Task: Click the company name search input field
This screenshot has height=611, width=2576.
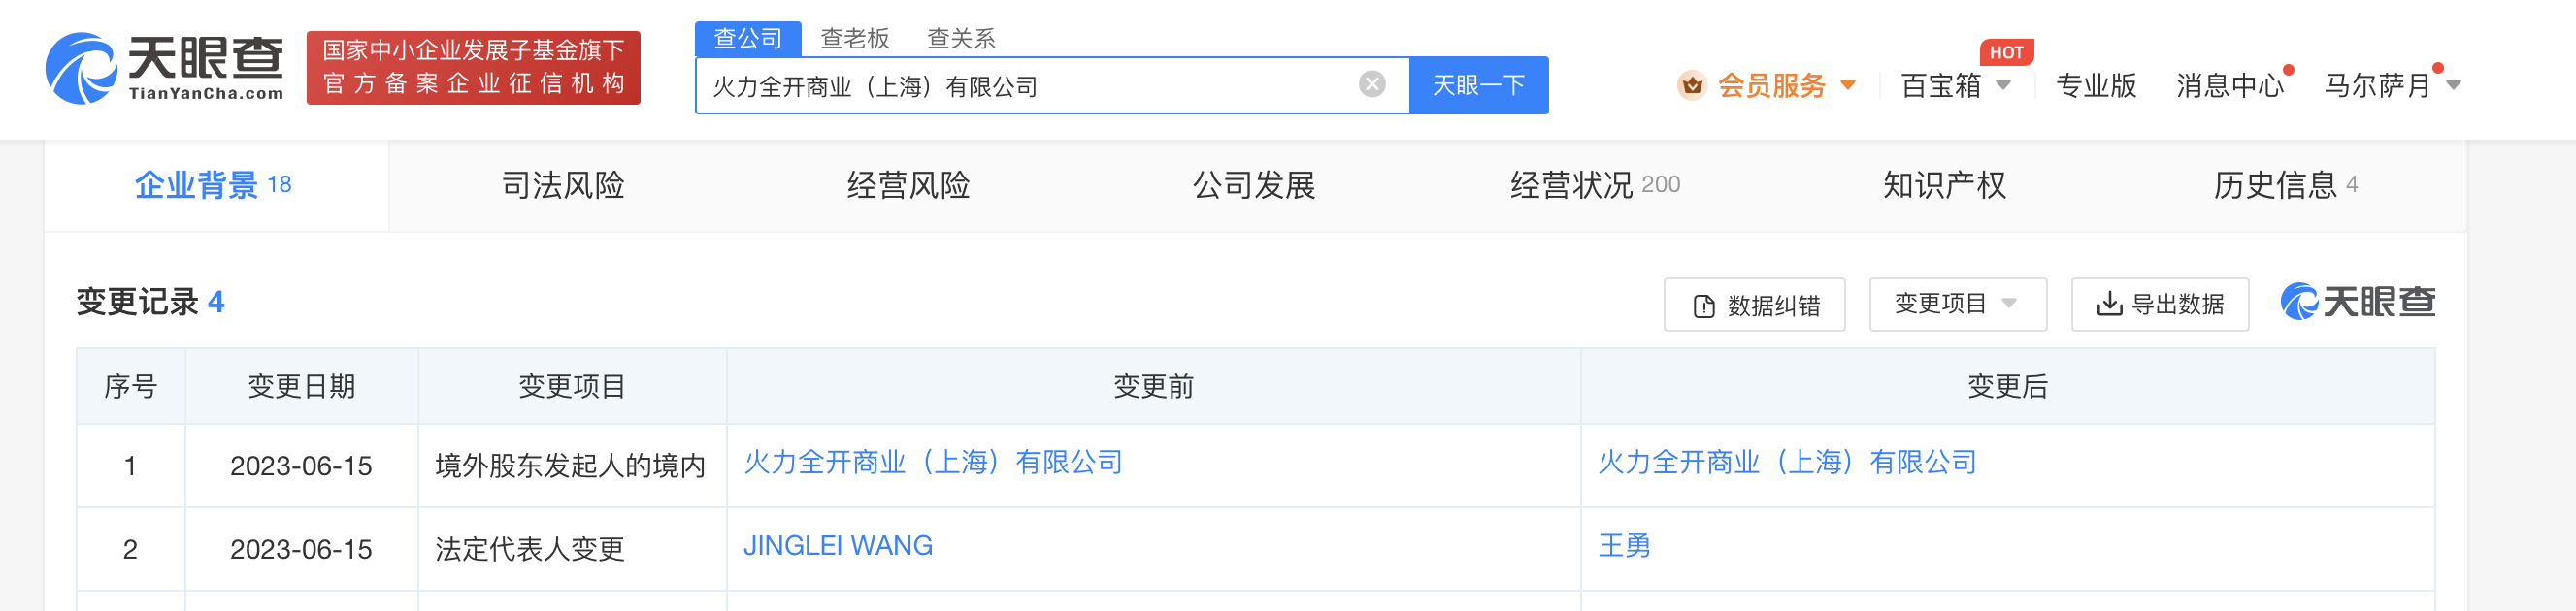Action: (x=1030, y=86)
